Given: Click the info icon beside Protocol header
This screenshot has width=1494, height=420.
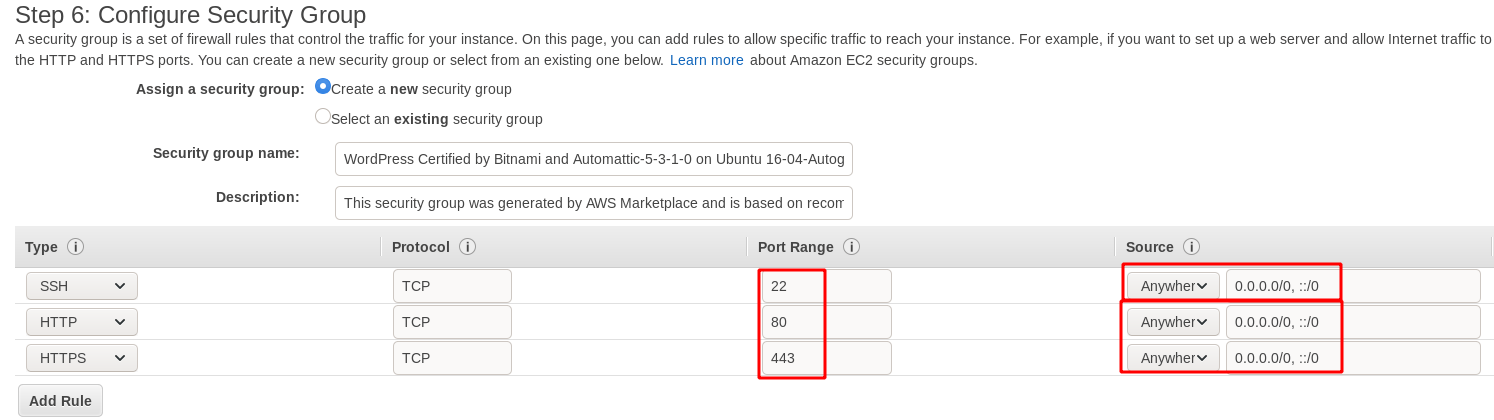Looking at the screenshot, I should click(467, 246).
